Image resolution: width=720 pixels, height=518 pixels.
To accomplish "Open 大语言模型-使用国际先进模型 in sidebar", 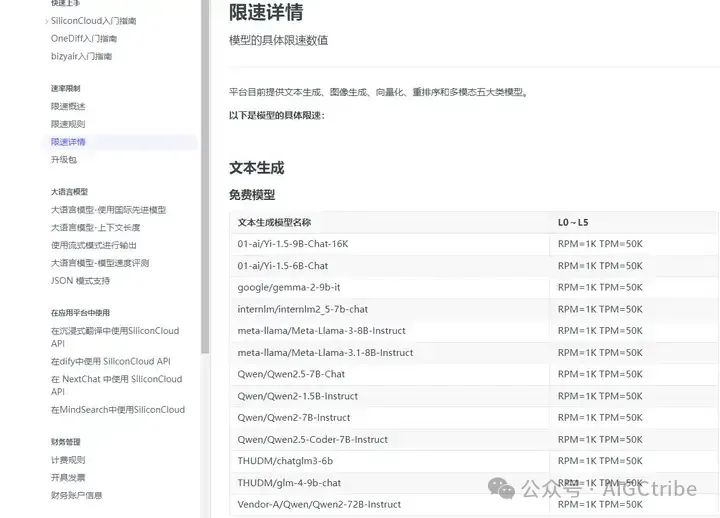I will pos(108,210).
